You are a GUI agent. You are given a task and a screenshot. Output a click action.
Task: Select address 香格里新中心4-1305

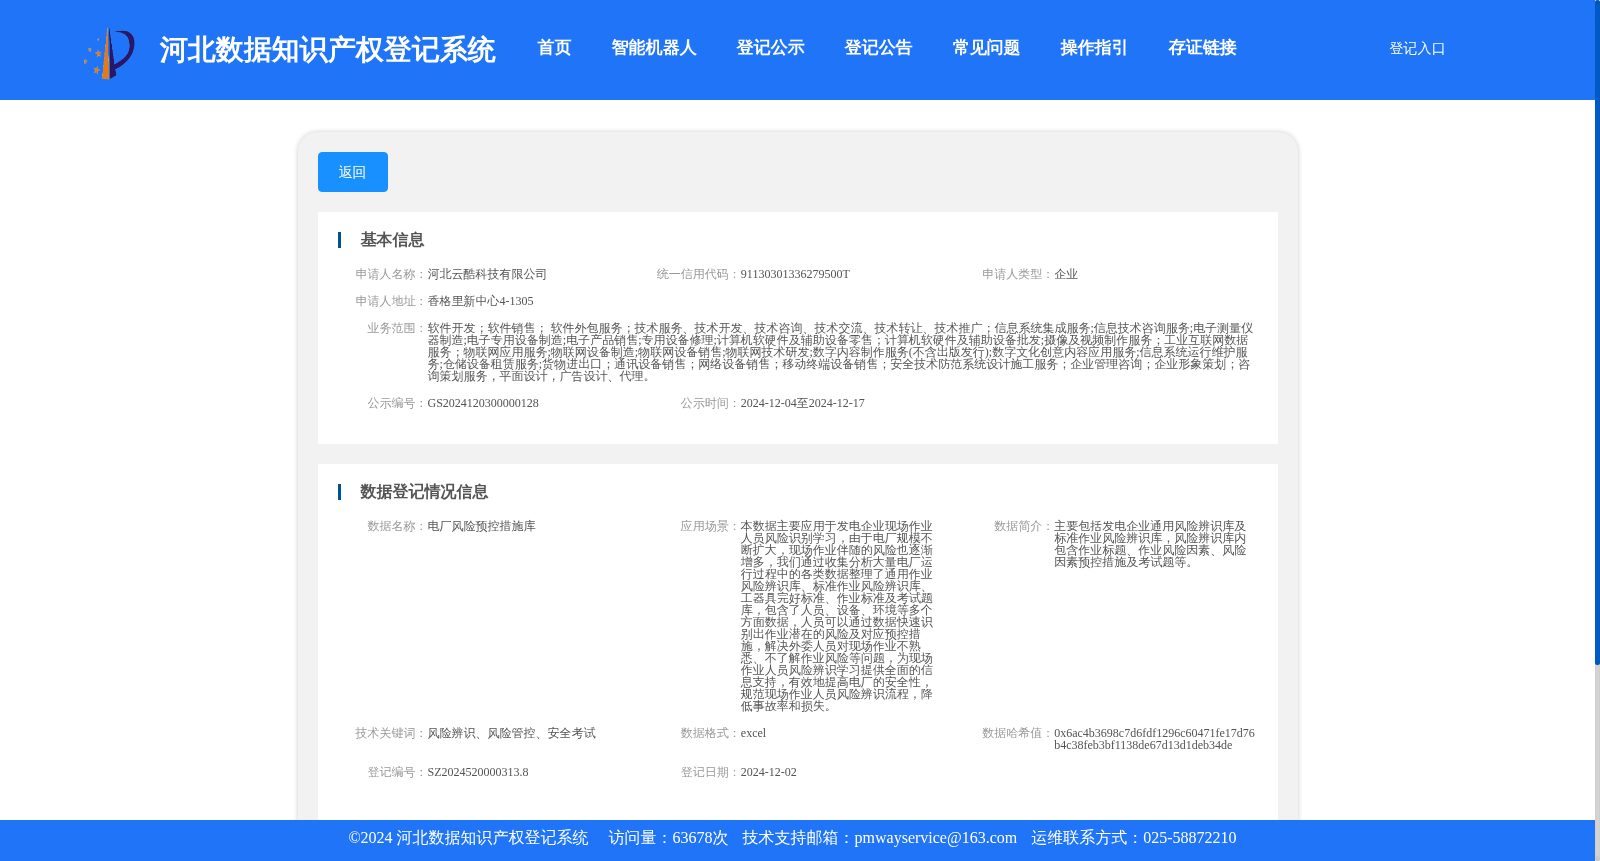tap(480, 301)
